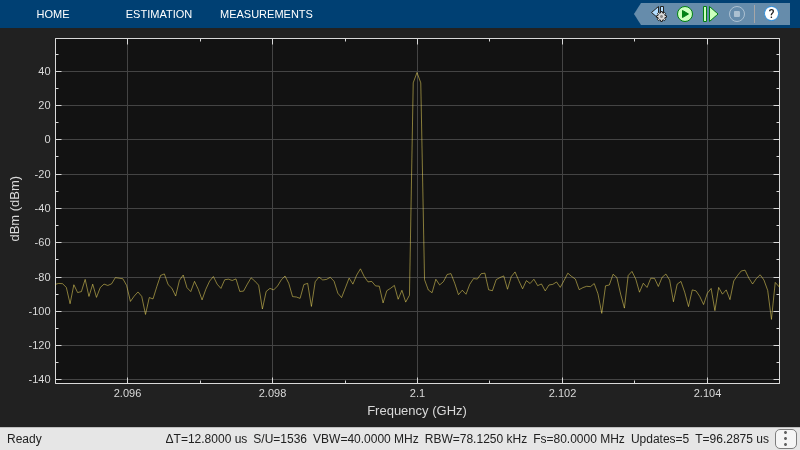This screenshot has height=450, width=800.
Task: Click the RBW=78.1250 kHz status readout
Action: coord(476,439)
